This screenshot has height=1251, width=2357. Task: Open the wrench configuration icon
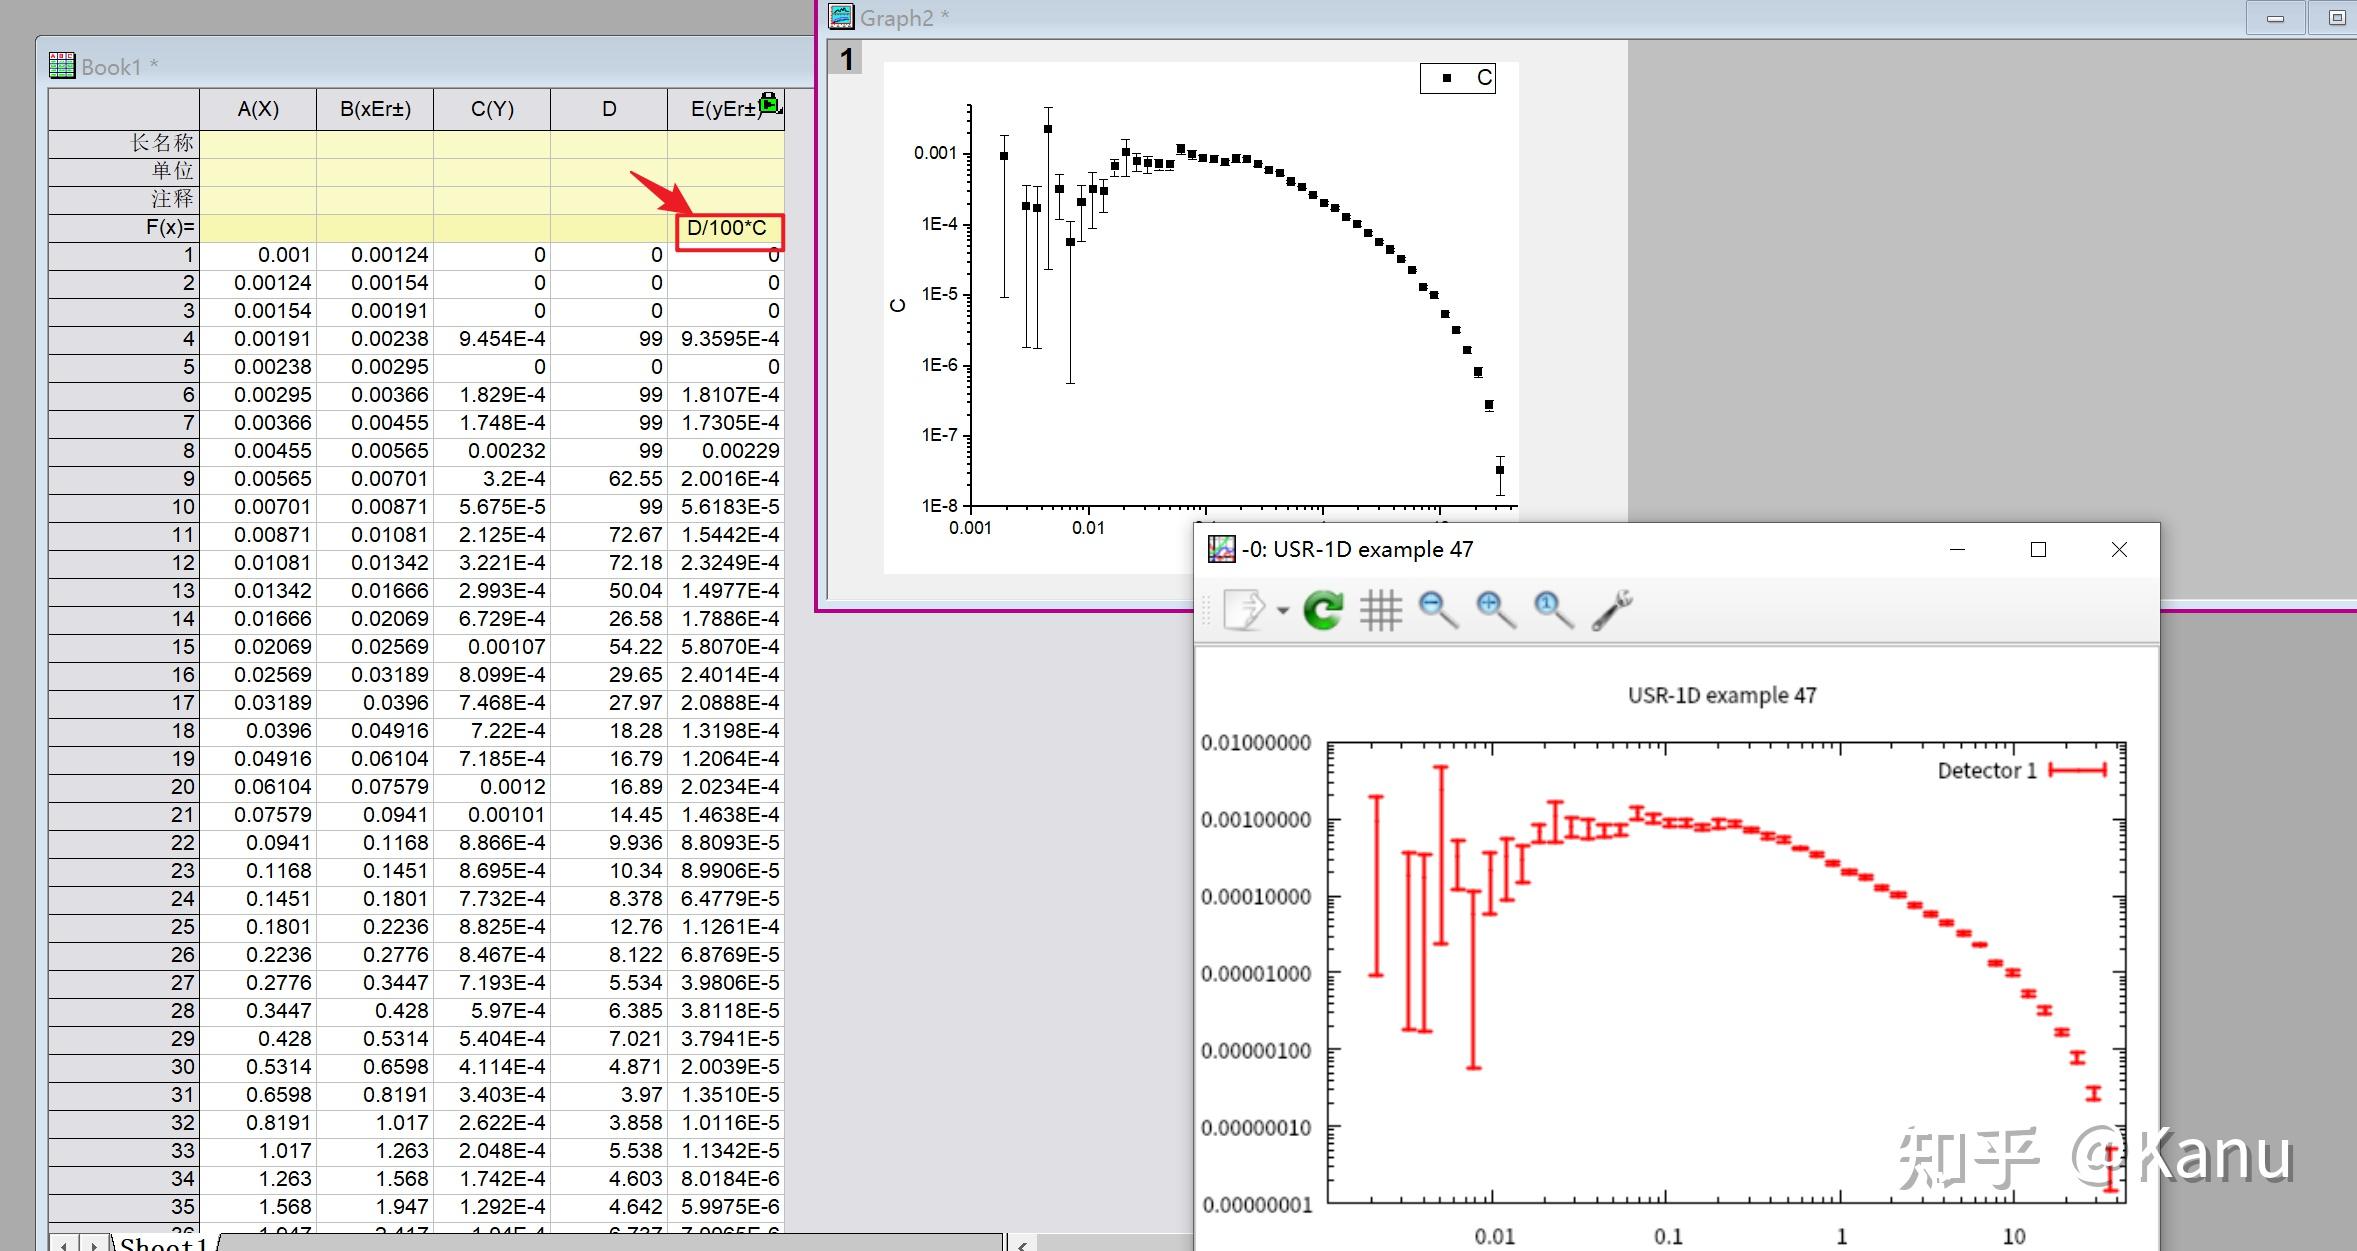[1612, 609]
